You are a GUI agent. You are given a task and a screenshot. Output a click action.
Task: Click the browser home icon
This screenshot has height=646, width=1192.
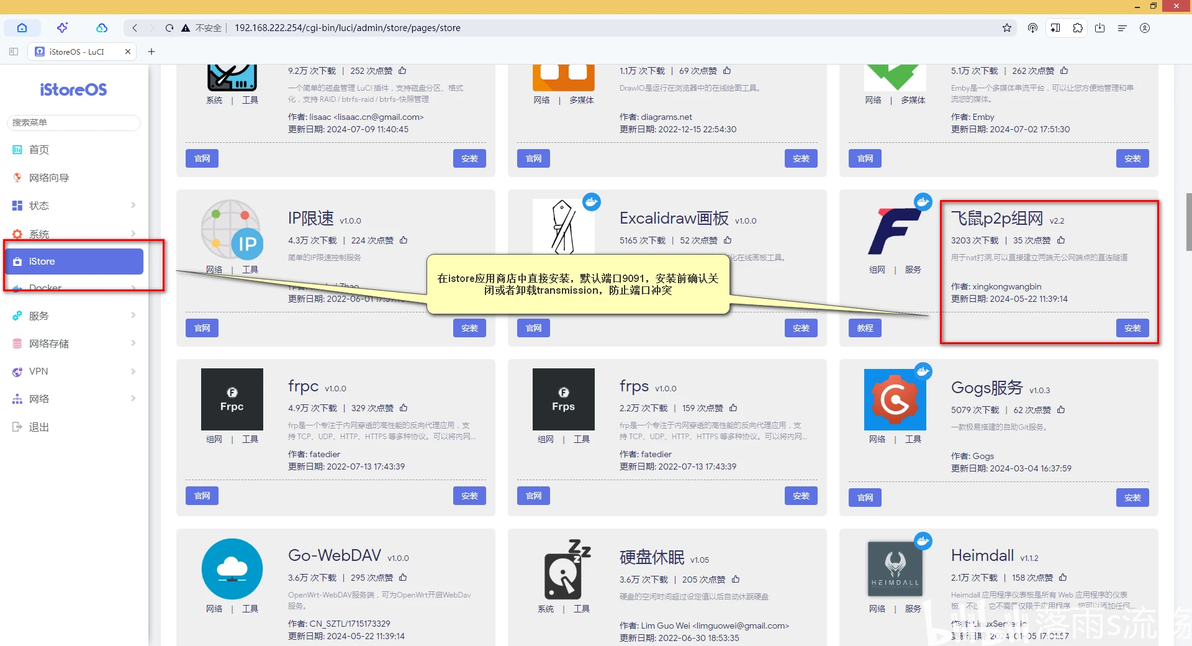click(22, 28)
